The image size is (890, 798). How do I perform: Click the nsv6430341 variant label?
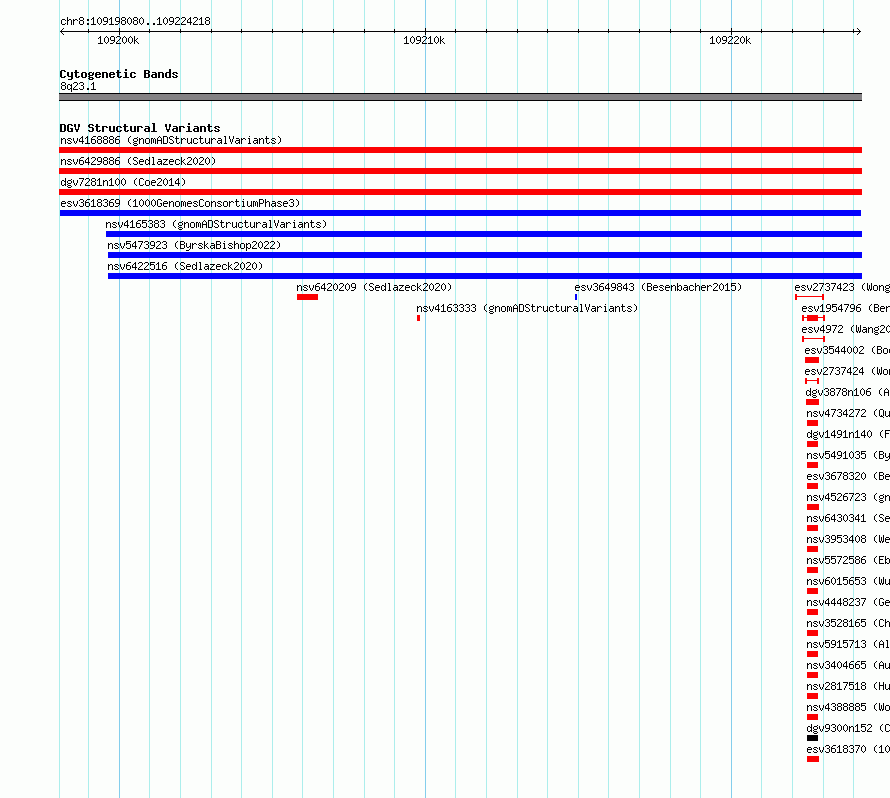coord(848,518)
